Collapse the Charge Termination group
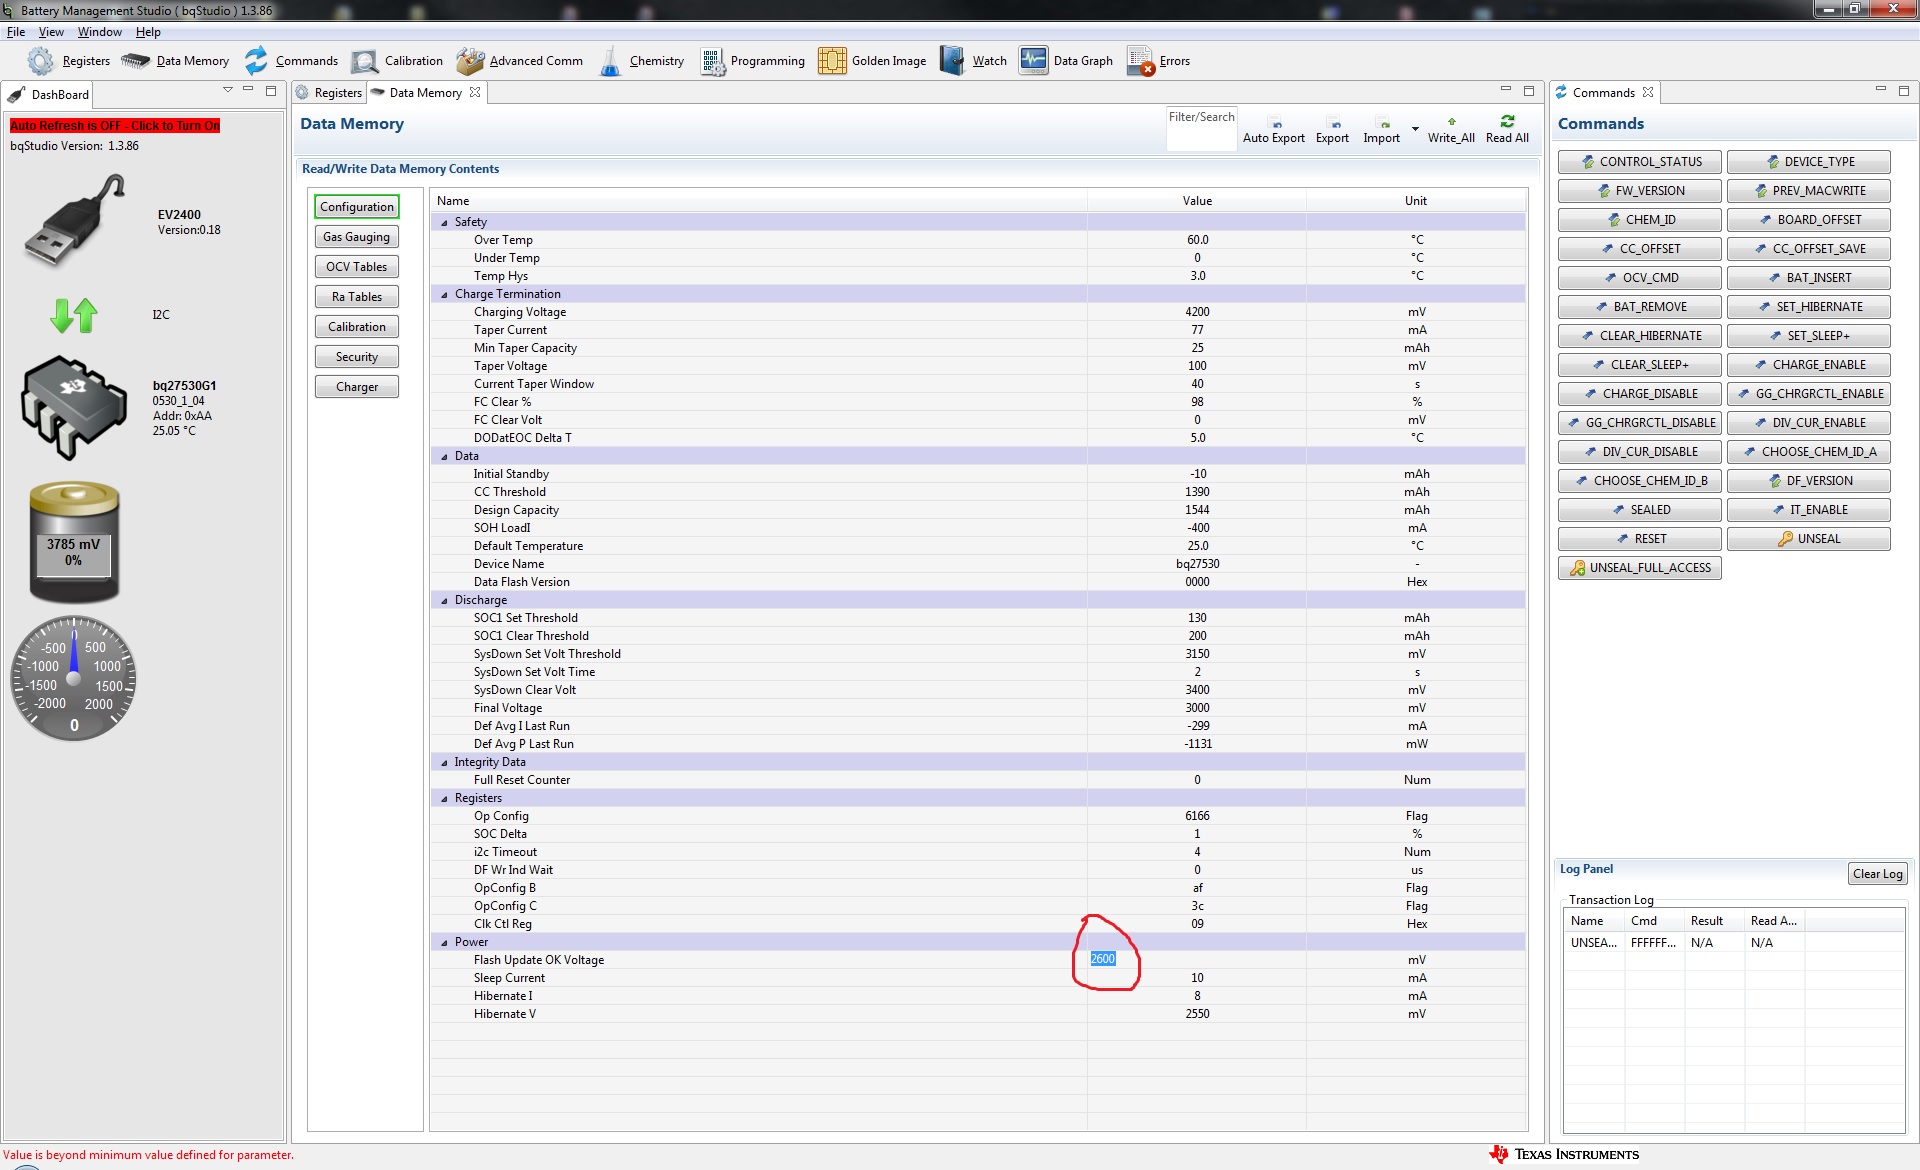This screenshot has height=1170, width=1920. pyautogui.click(x=444, y=294)
